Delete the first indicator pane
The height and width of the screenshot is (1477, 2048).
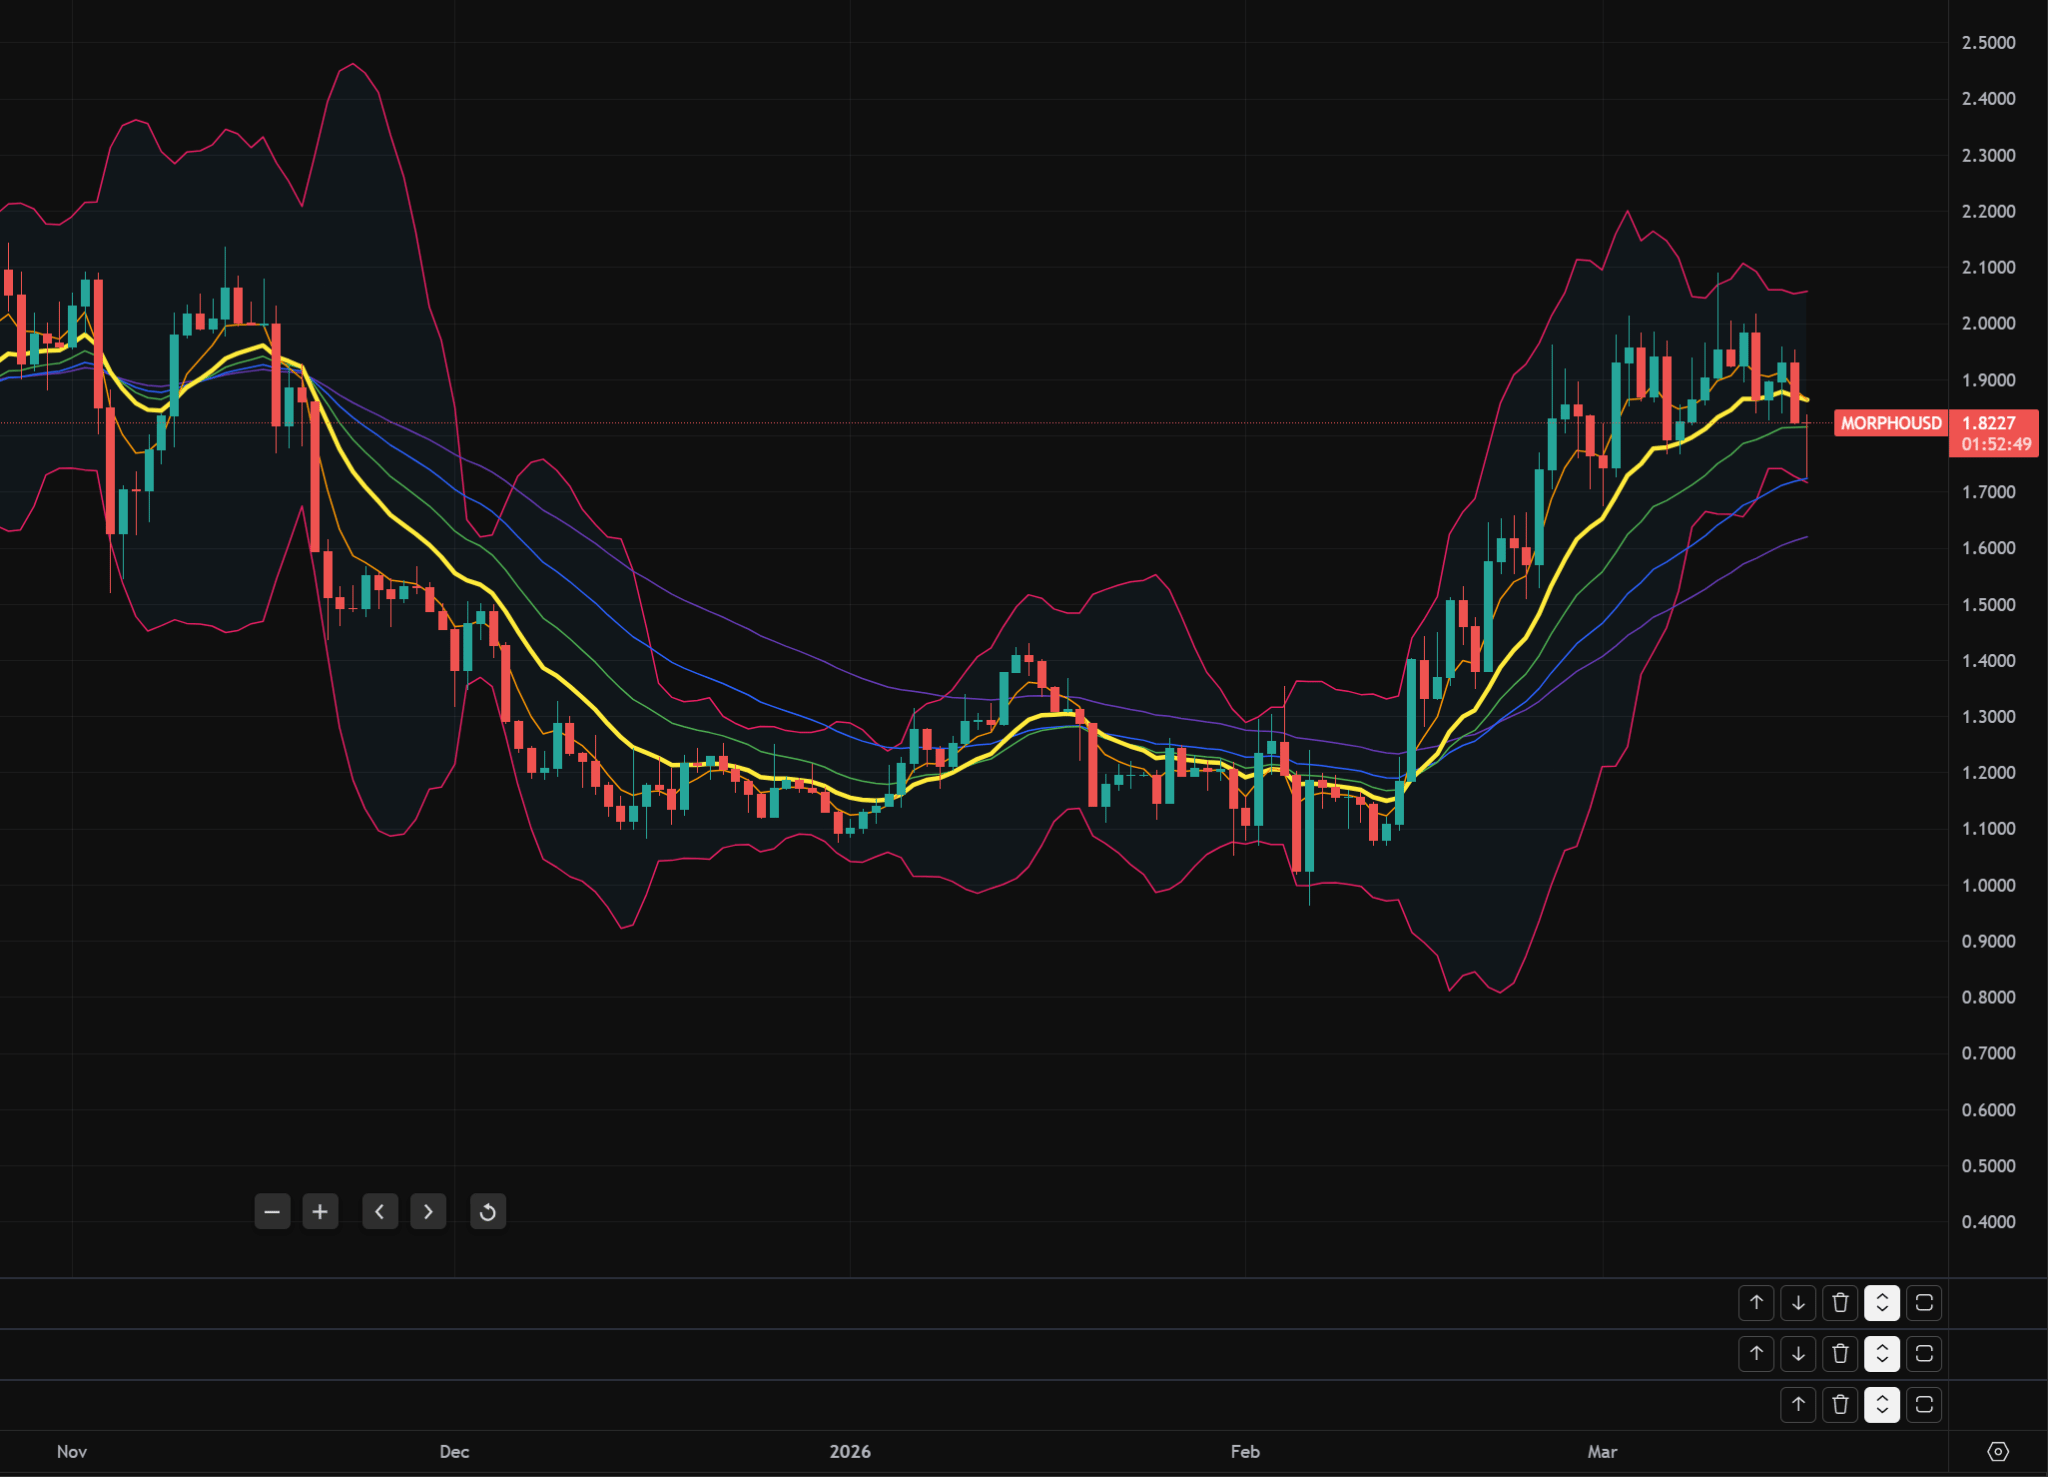pyautogui.click(x=1840, y=1303)
